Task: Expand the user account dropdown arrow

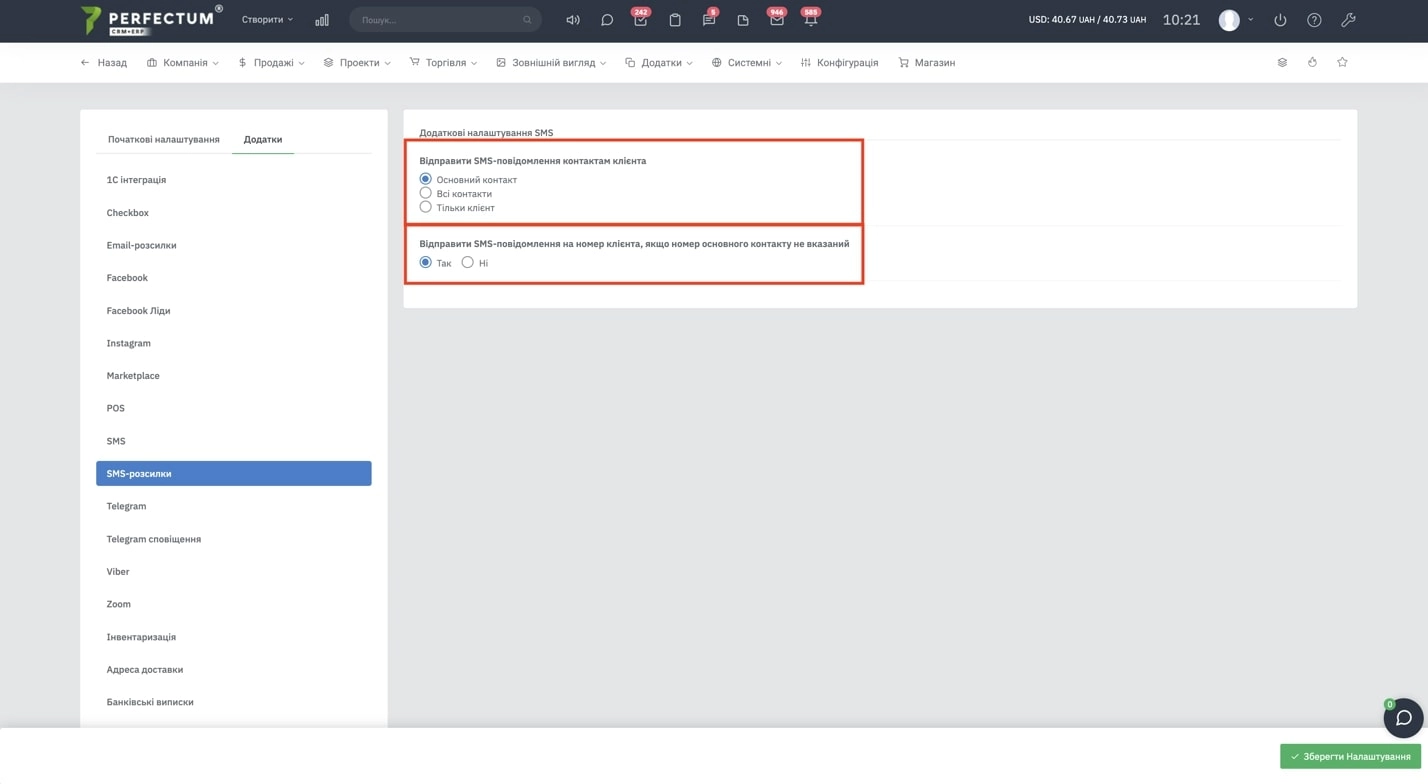Action: pos(1250,19)
